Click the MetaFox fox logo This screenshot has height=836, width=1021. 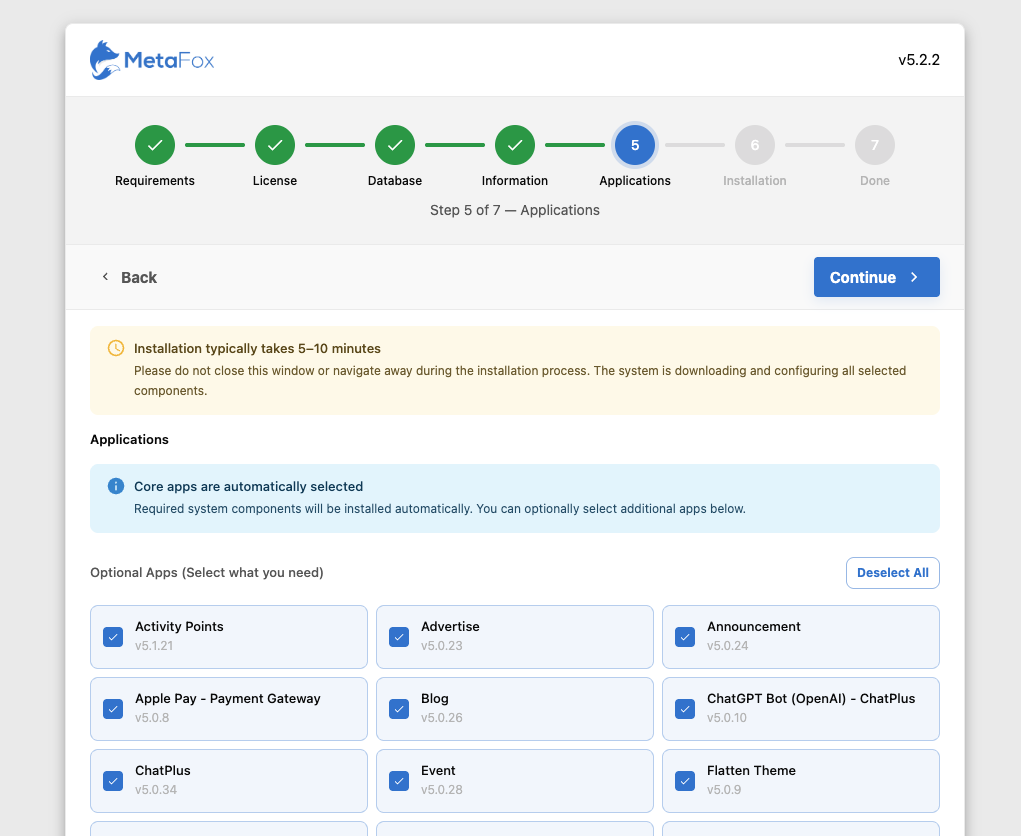click(x=105, y=60)
